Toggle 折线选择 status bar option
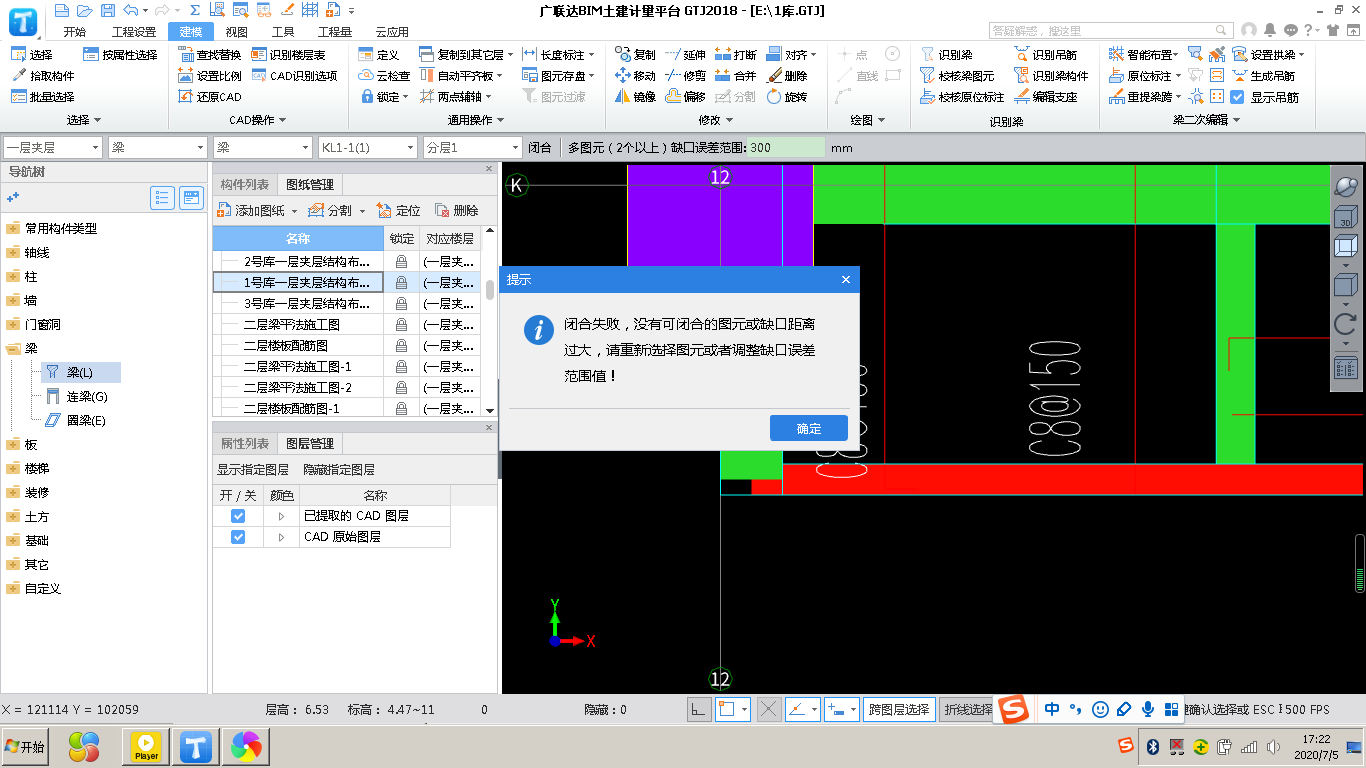 coord(966,710)
